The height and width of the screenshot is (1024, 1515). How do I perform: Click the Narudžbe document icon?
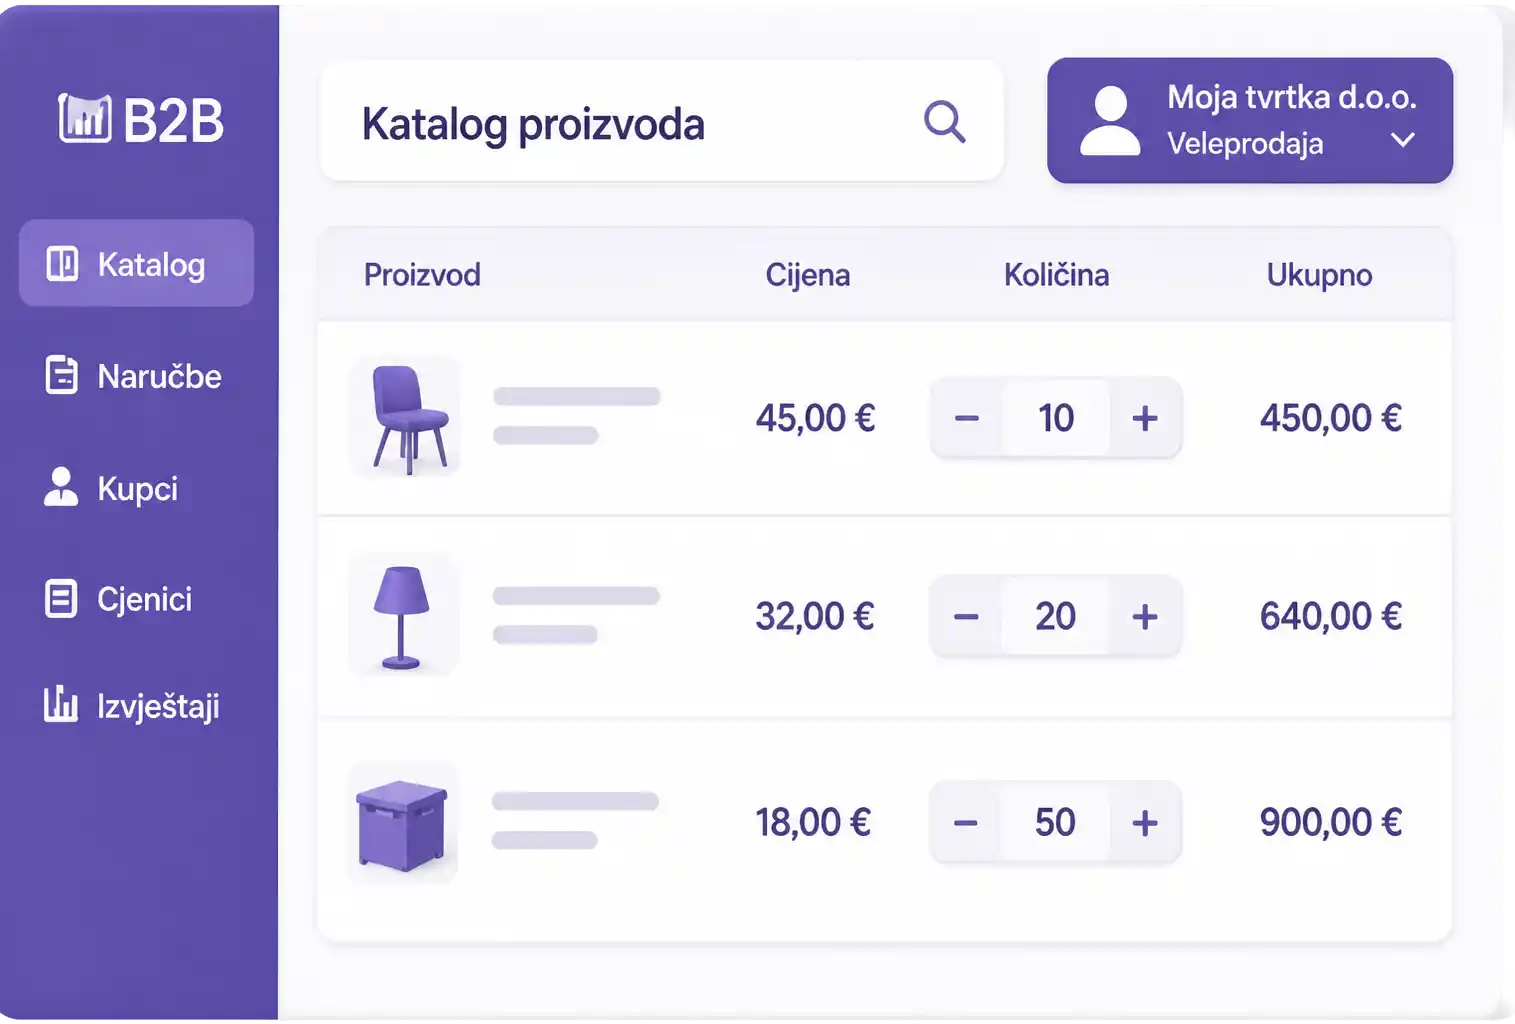point(62,376)
